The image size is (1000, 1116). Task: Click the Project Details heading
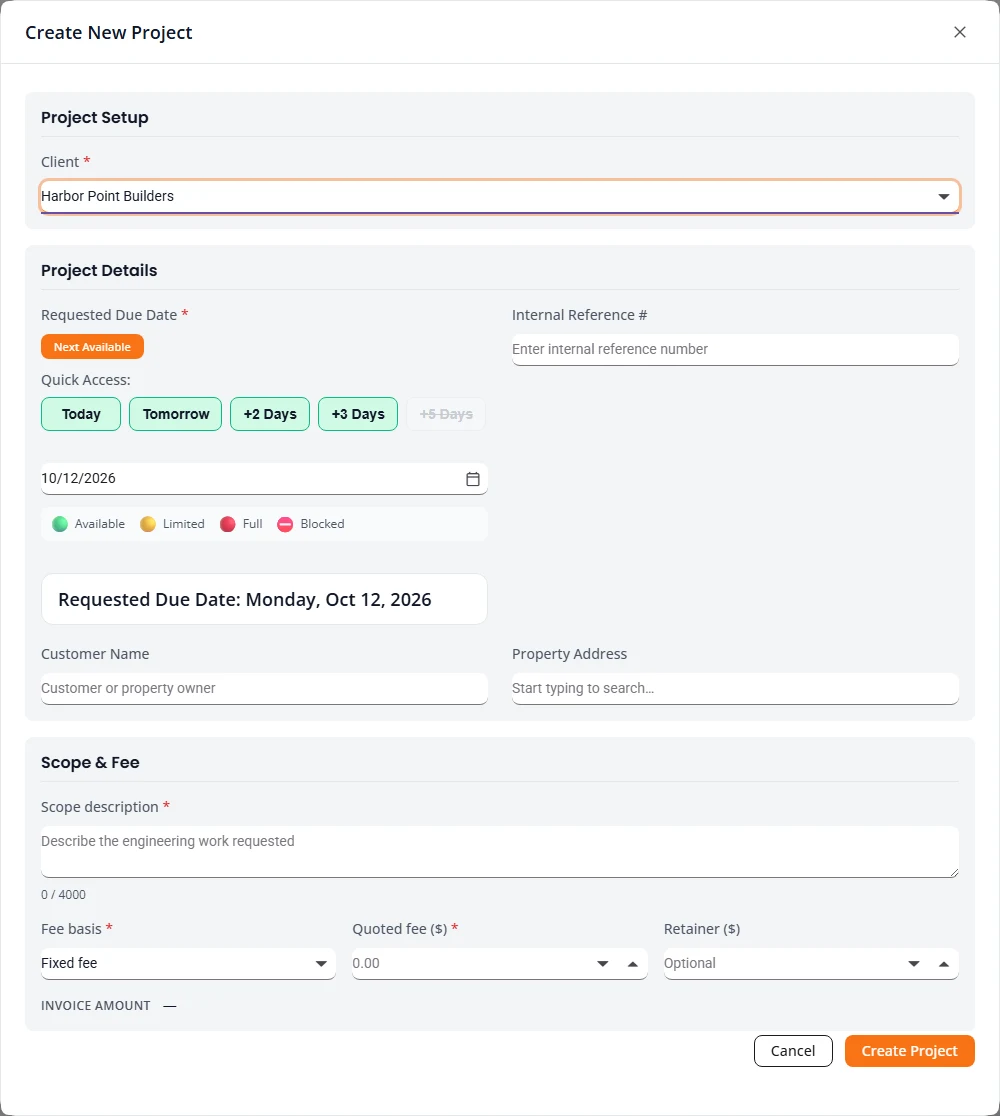99,270
